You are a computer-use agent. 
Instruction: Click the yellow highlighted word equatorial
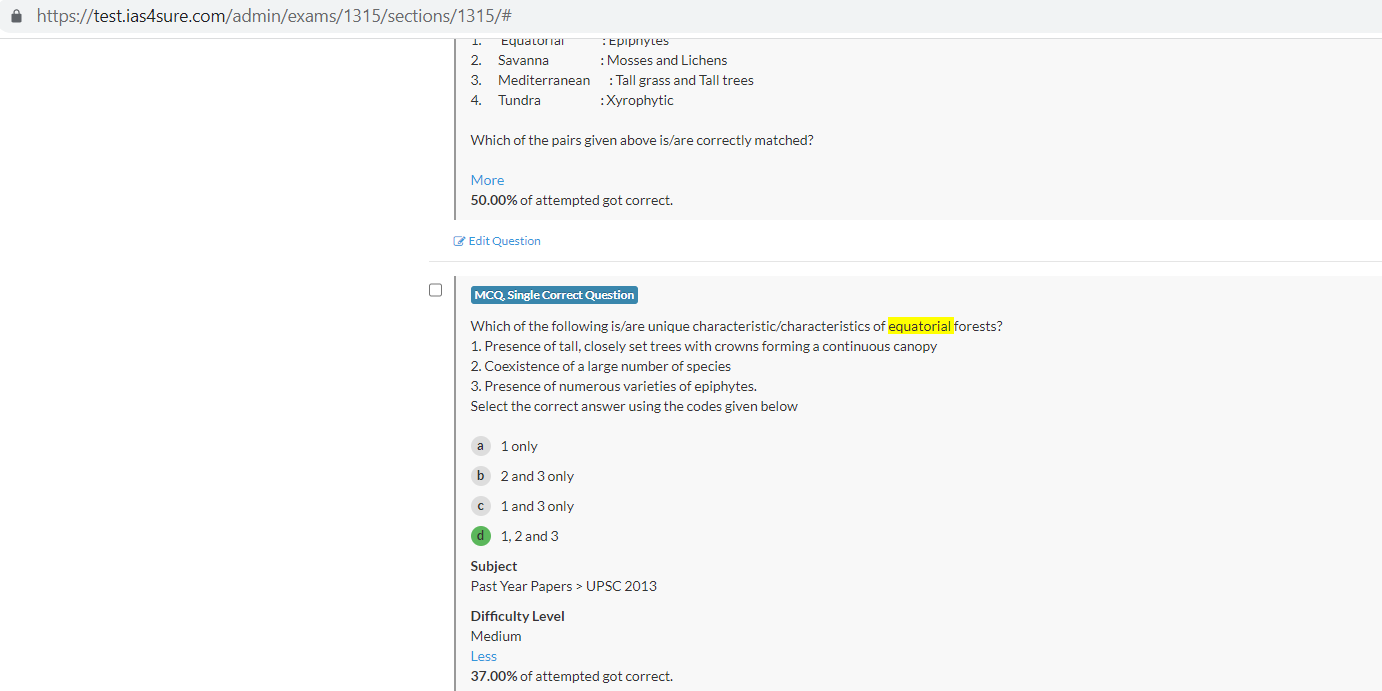pyautogui.click(x=919, y=326)
